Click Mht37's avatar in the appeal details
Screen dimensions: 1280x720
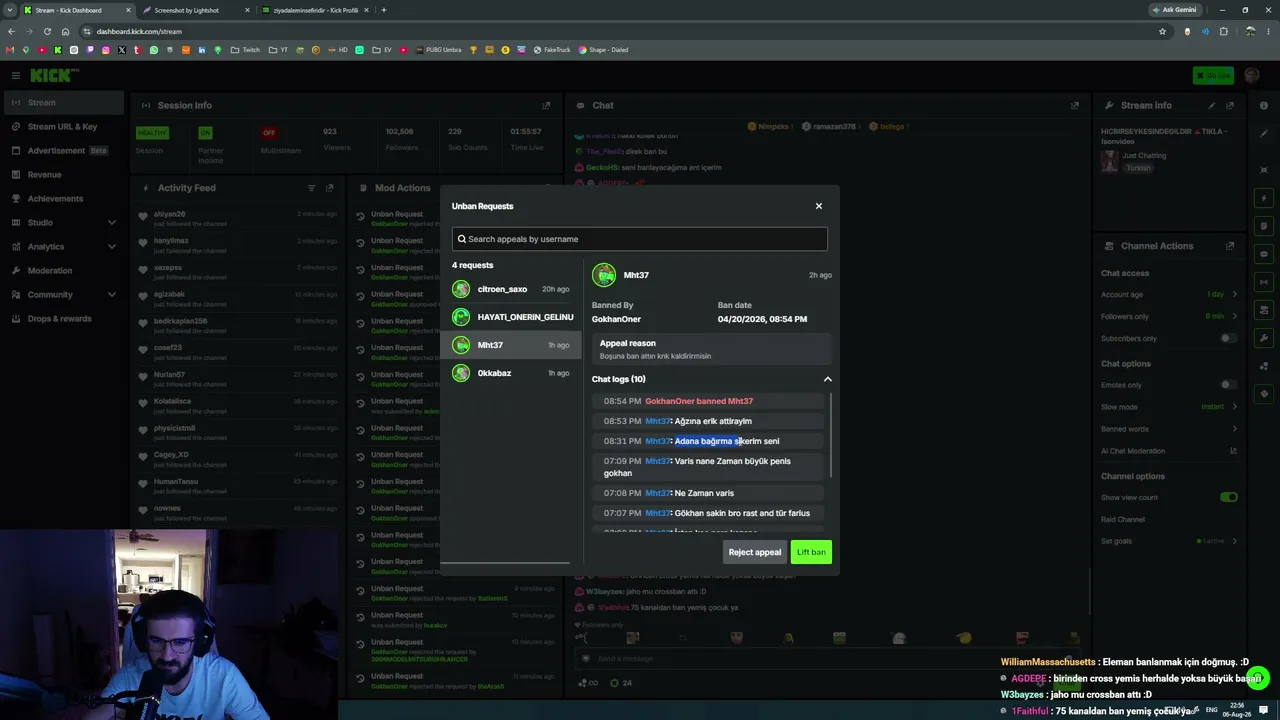(604, 275)
